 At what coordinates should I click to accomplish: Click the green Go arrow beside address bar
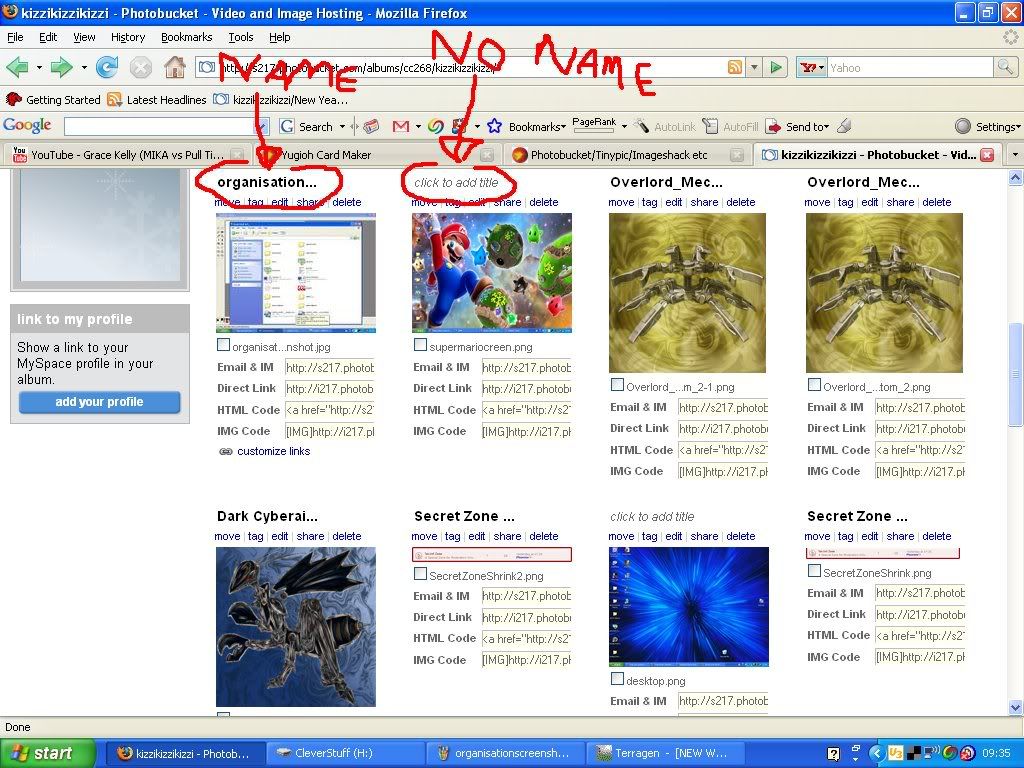pos(776,68)
